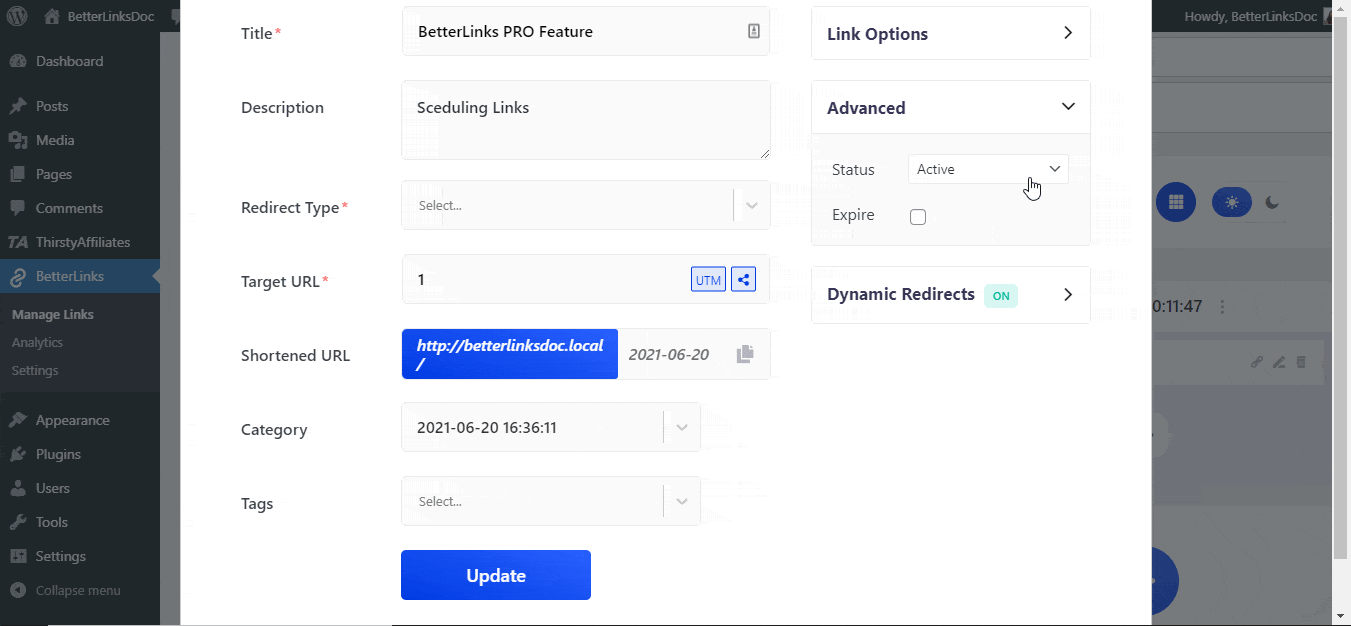Switch links to grid view
Viewport: 1351px width, 626px height.
point(1176,202)
